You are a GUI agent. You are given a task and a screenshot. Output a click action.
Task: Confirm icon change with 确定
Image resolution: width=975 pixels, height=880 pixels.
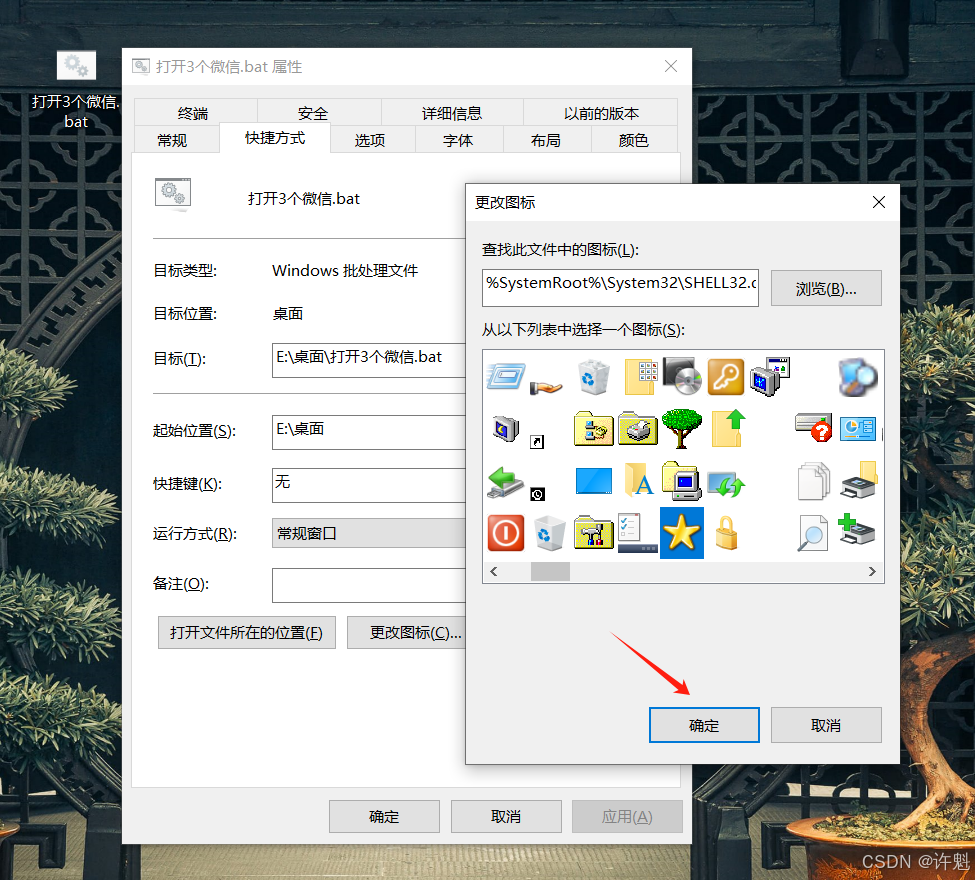click(704, 725)
